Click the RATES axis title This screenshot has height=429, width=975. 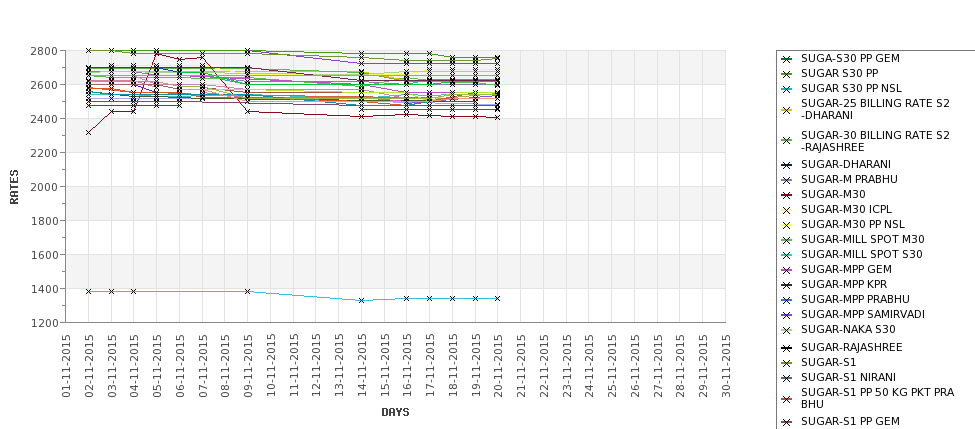(x=14, y=187)
